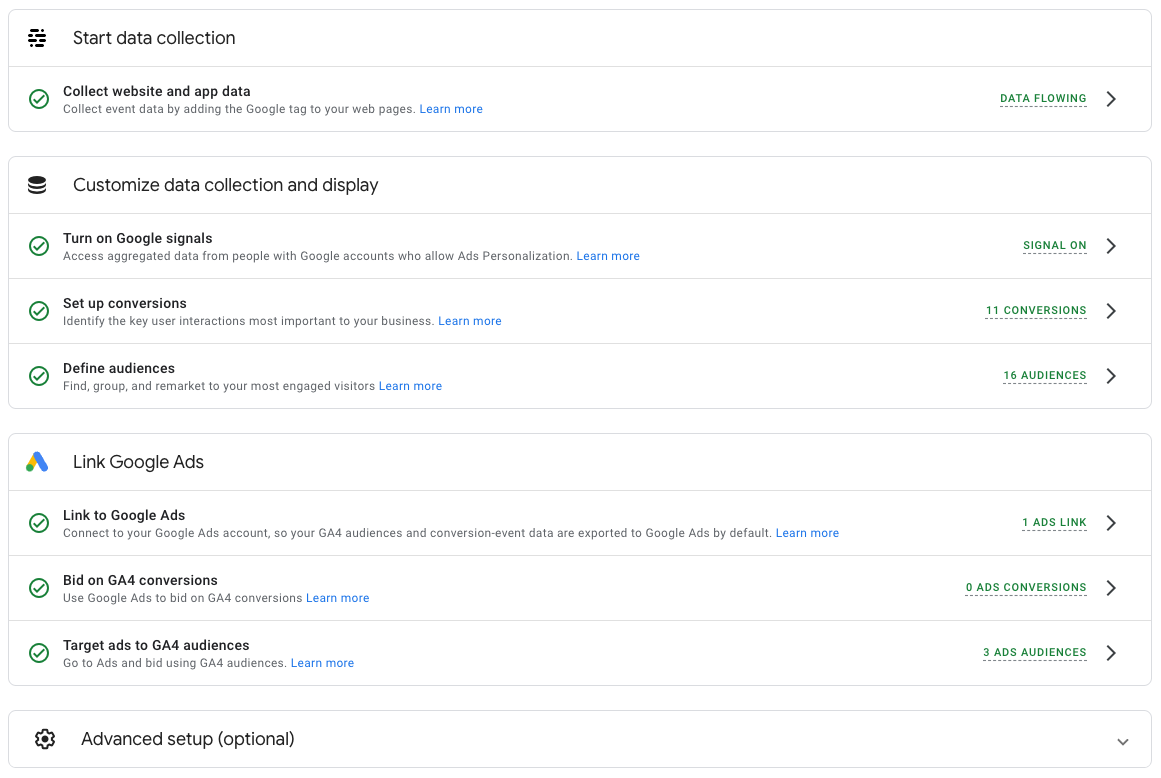
Task: Open the Collect website and app data arrow
Action: click(1111, 99)
